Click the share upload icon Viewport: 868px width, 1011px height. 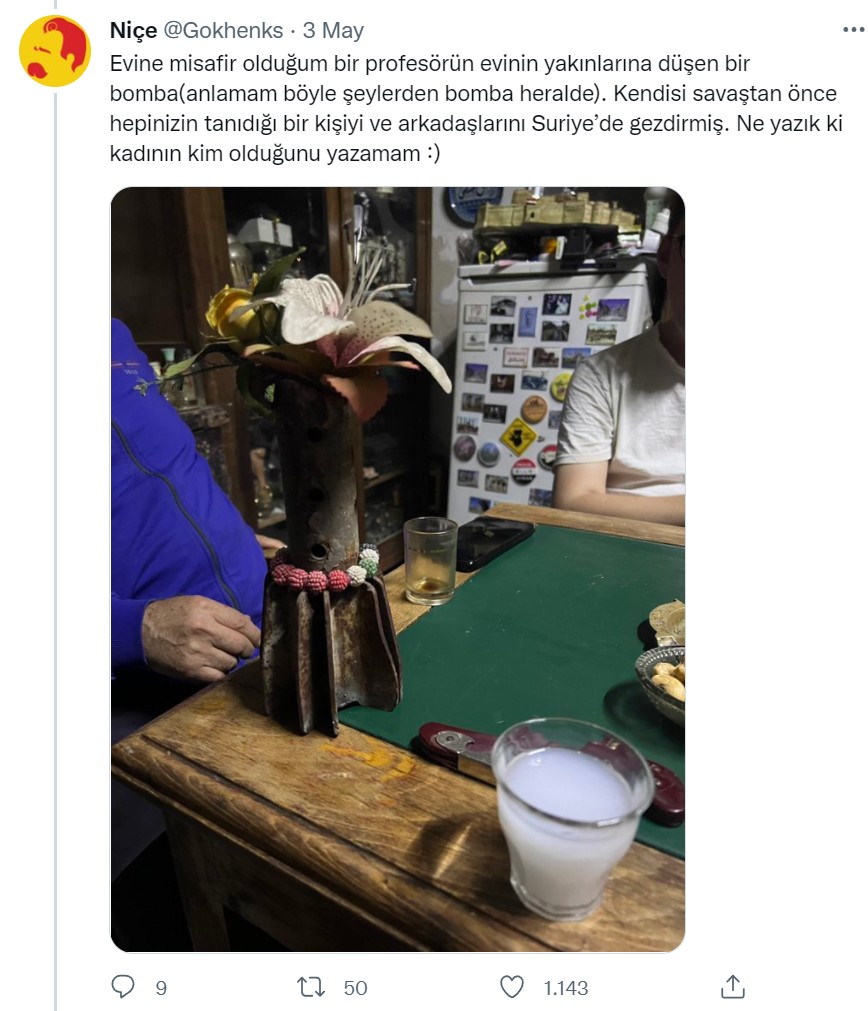733,986
